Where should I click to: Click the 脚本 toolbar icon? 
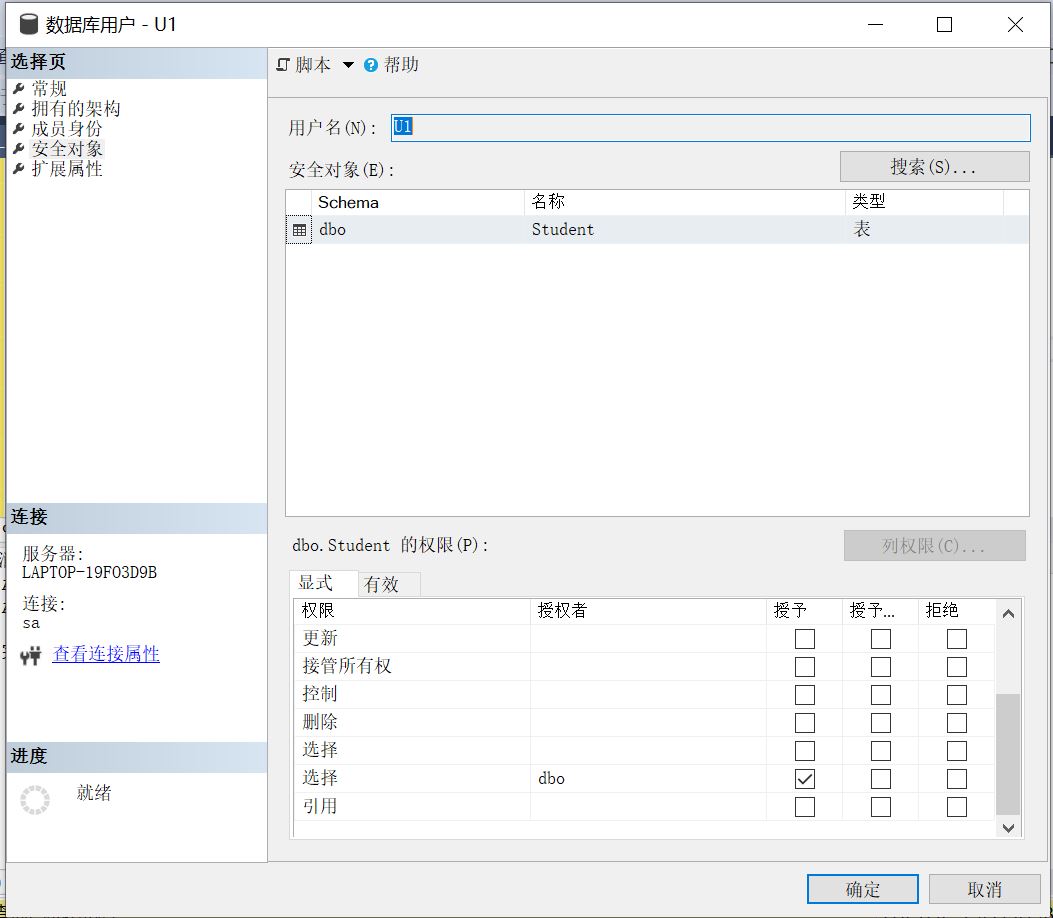click(x=283, y=65)
